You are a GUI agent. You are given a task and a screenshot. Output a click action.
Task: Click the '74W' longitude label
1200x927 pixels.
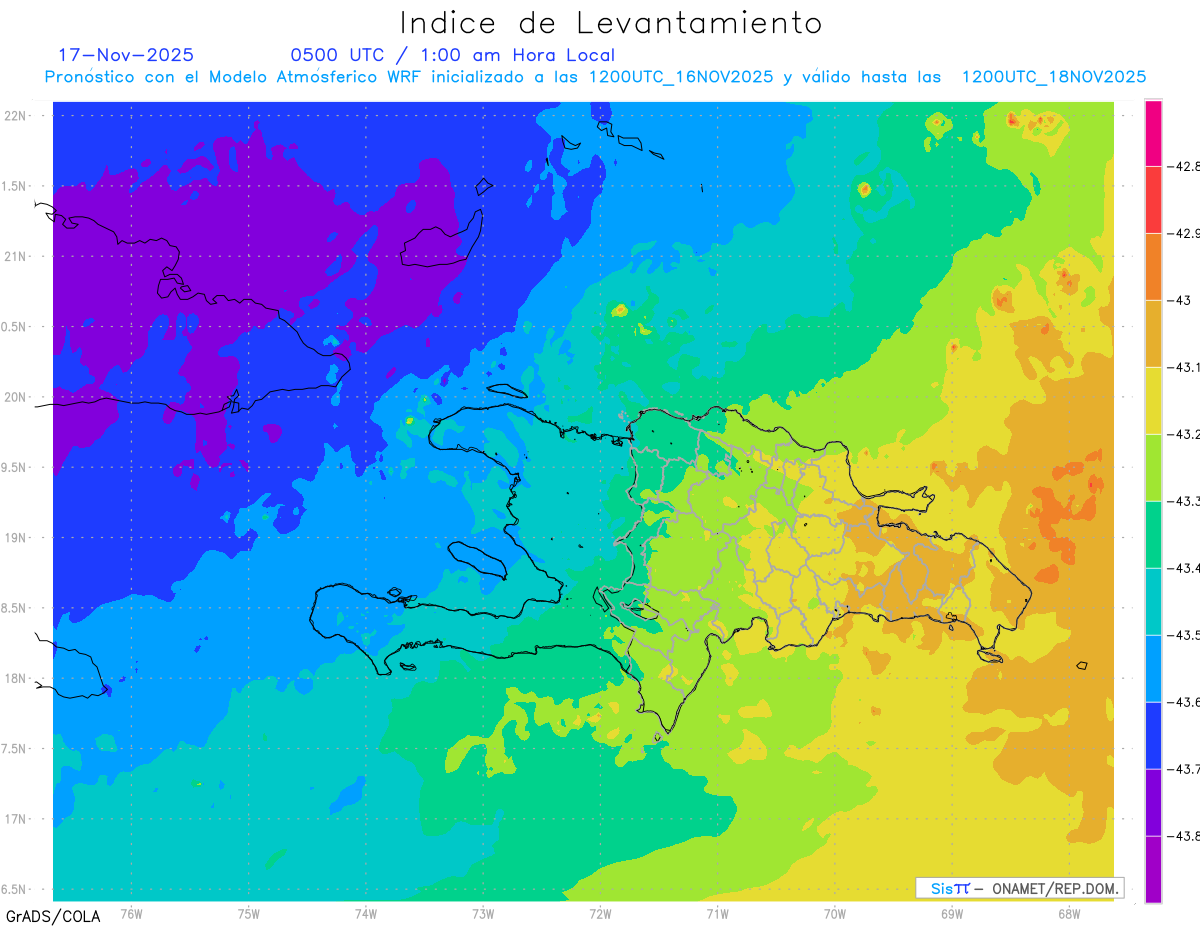tap(366, 914)
